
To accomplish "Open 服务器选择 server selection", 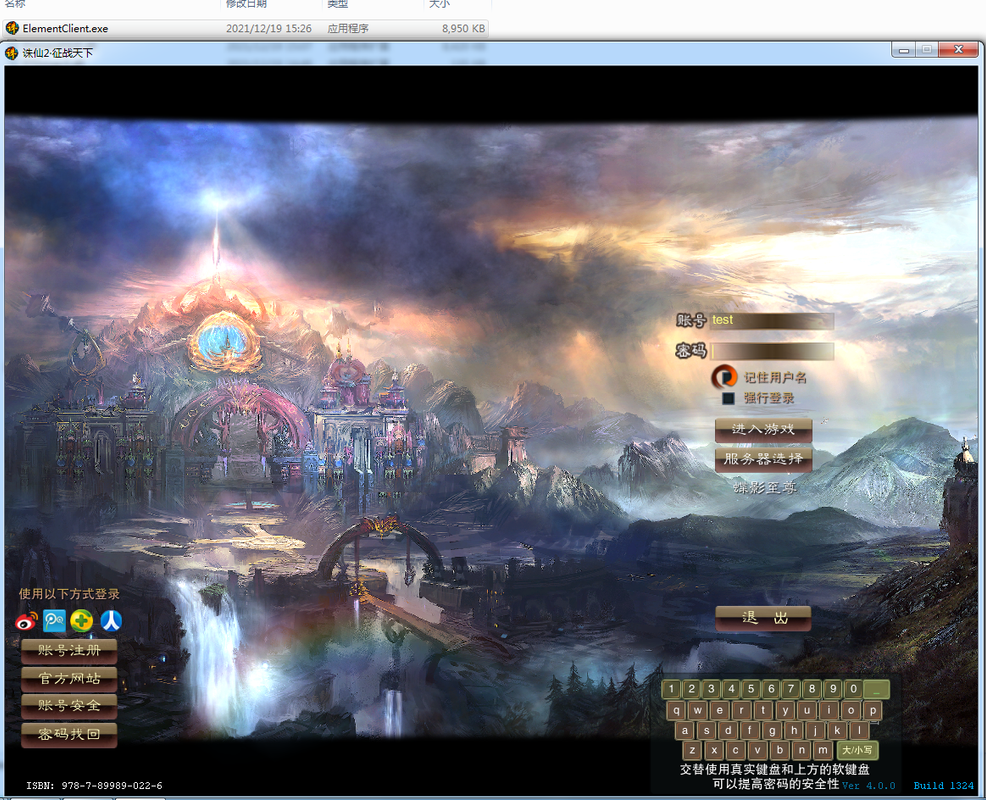I will pos(763,459).
